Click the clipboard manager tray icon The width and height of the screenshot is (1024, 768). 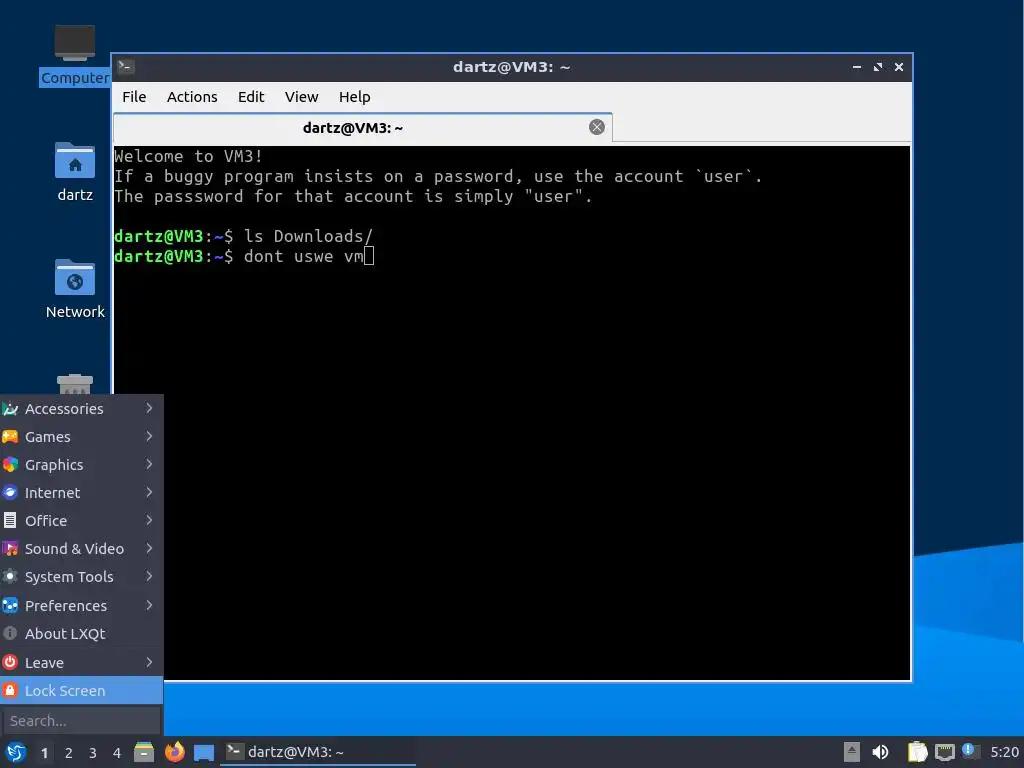(x=918, y=752)
